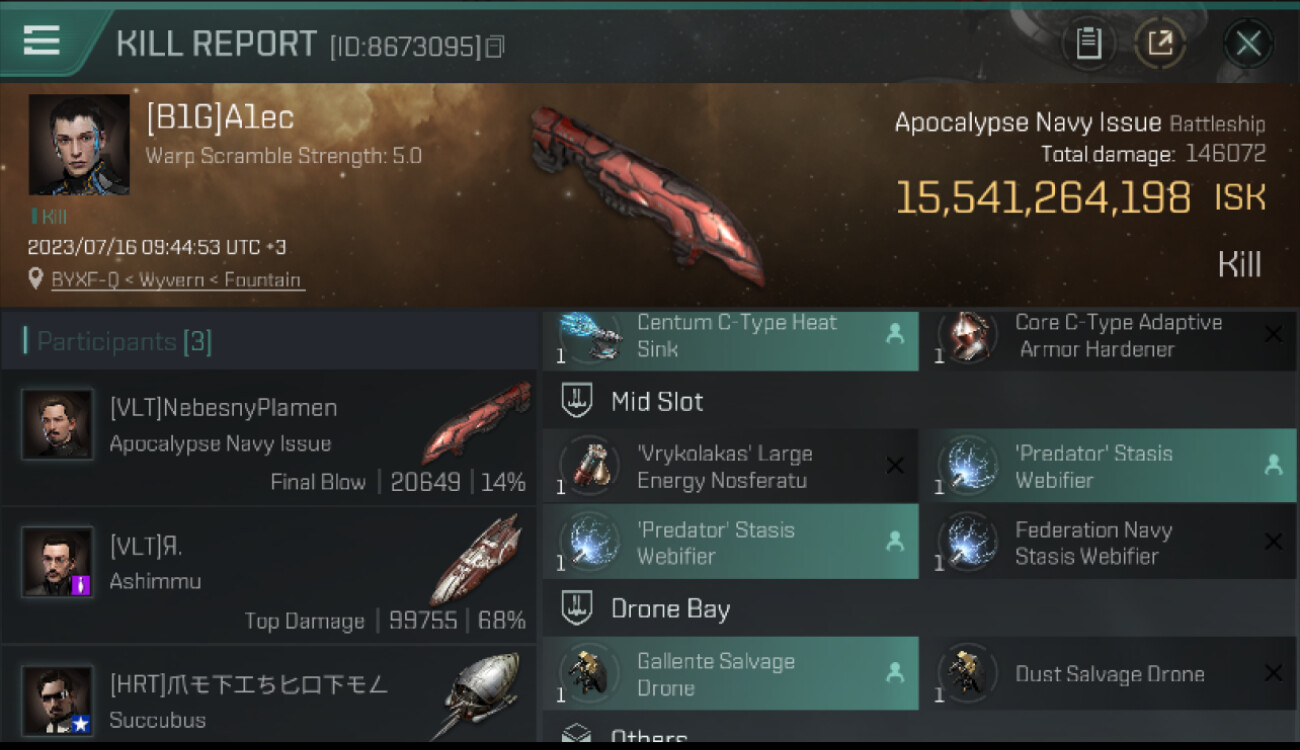Click the 'Vrykolakas' Large Energy Nosferatu icon
The image size is (1300, 750).
(x=590, y=467)
